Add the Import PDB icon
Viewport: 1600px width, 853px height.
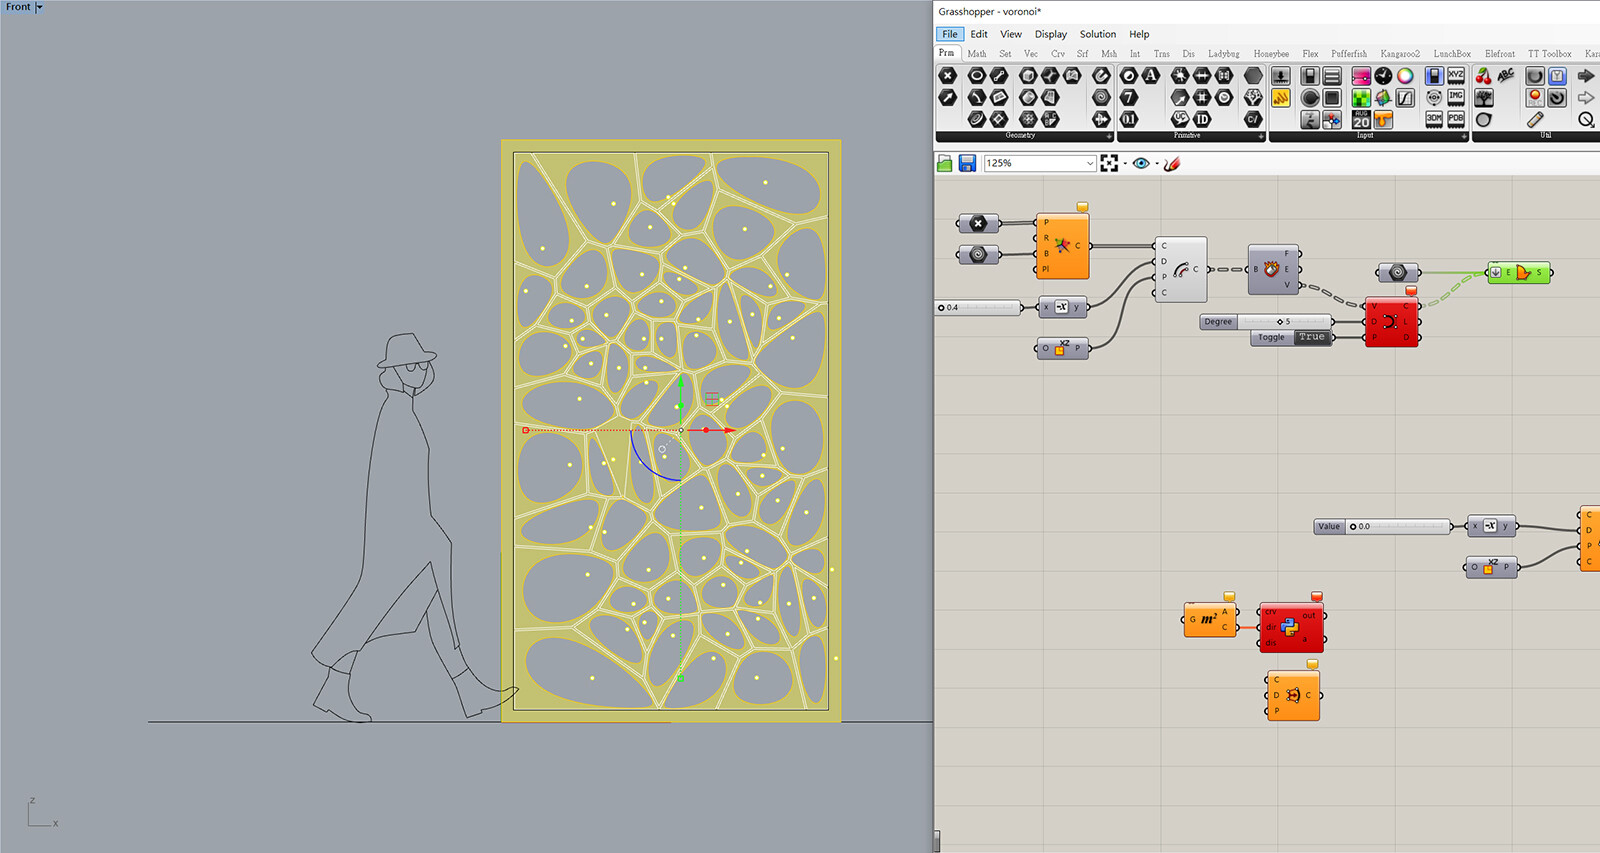(x=1456, y=119)
